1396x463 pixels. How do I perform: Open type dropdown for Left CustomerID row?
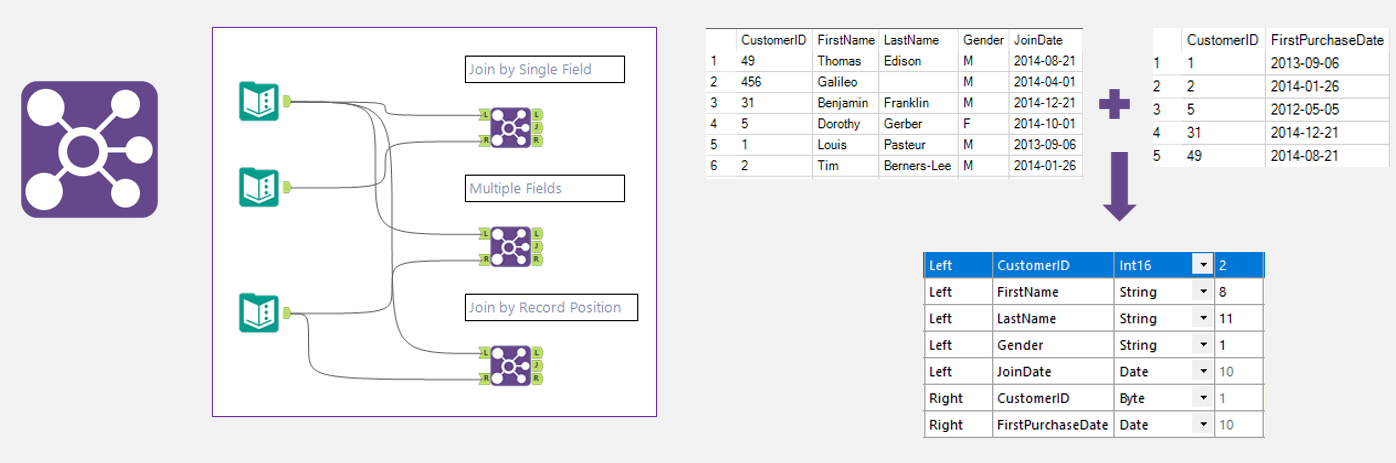point(1201,266)
